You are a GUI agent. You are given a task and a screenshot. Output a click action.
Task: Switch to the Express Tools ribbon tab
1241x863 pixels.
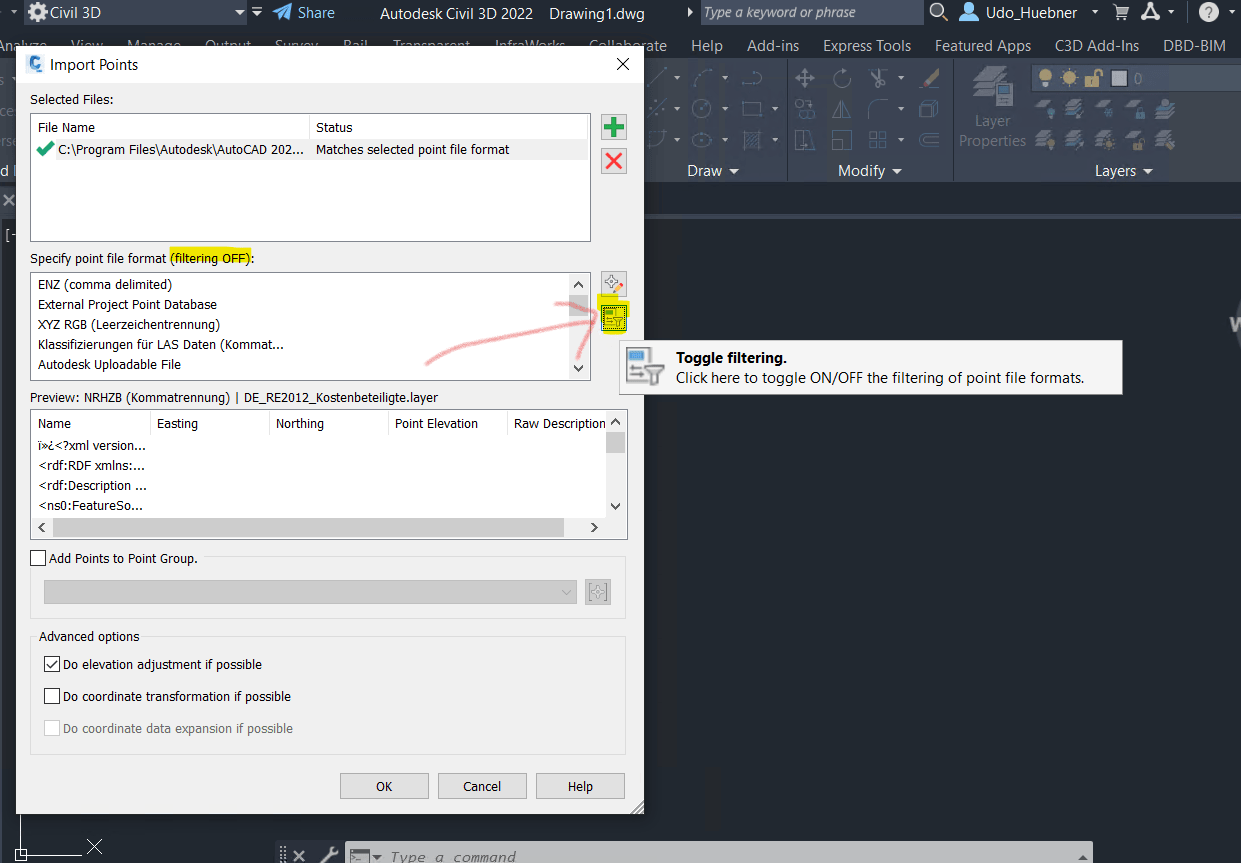(866, 45)
